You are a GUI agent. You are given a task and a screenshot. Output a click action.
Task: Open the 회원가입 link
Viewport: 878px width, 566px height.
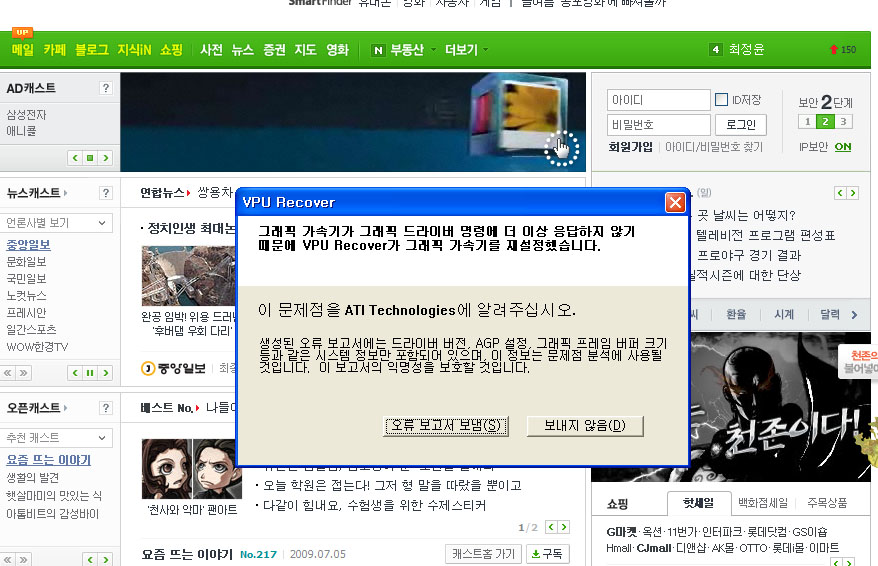[x=631, y=147]
